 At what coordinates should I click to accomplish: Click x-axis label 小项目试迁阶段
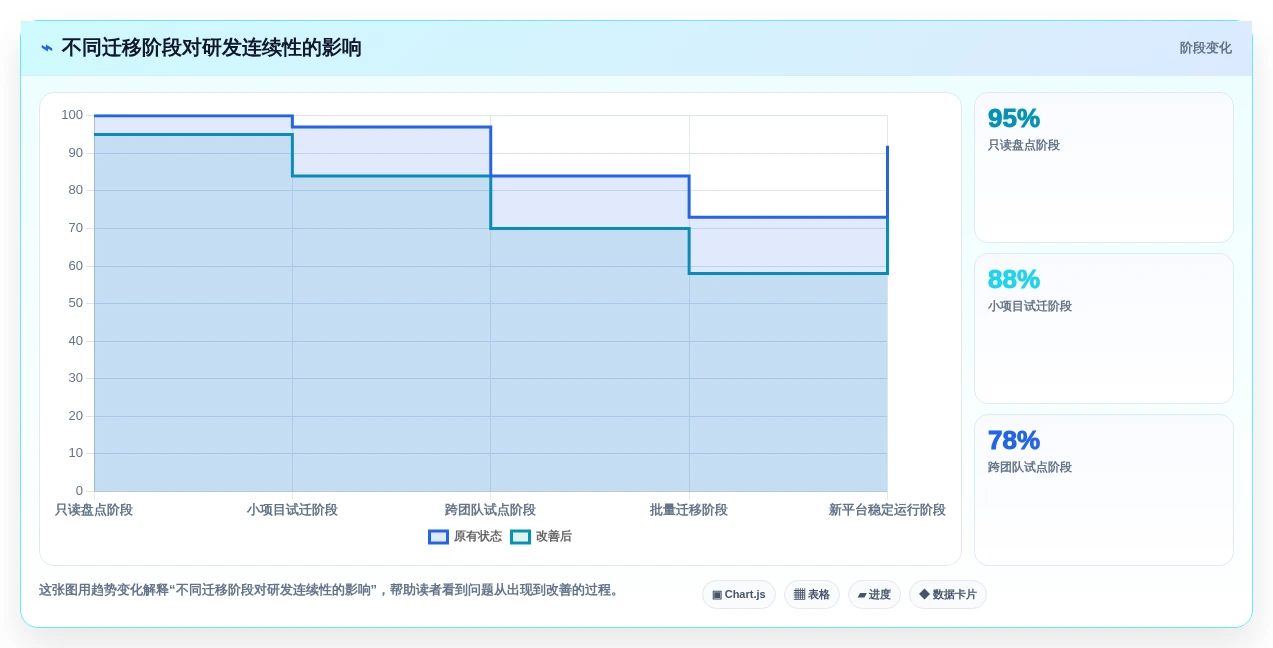coord(292,510)
